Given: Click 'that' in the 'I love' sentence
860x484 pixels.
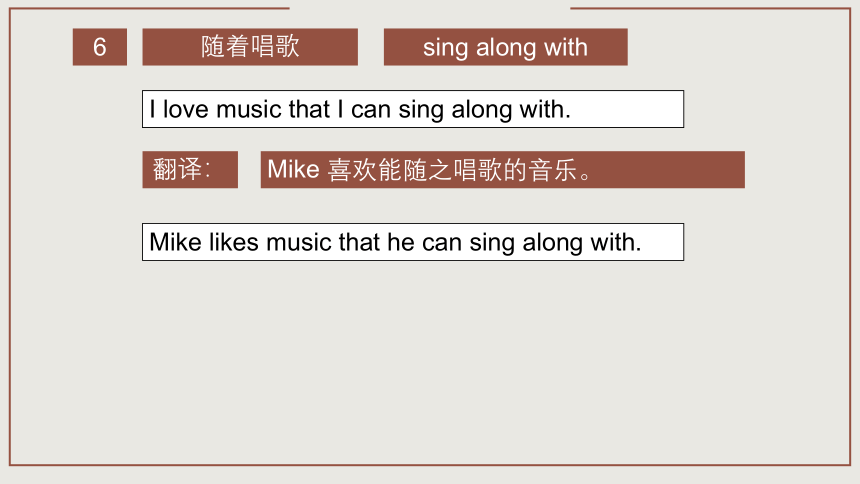Looking at the screenshot, I should click(x=309, y=109).
